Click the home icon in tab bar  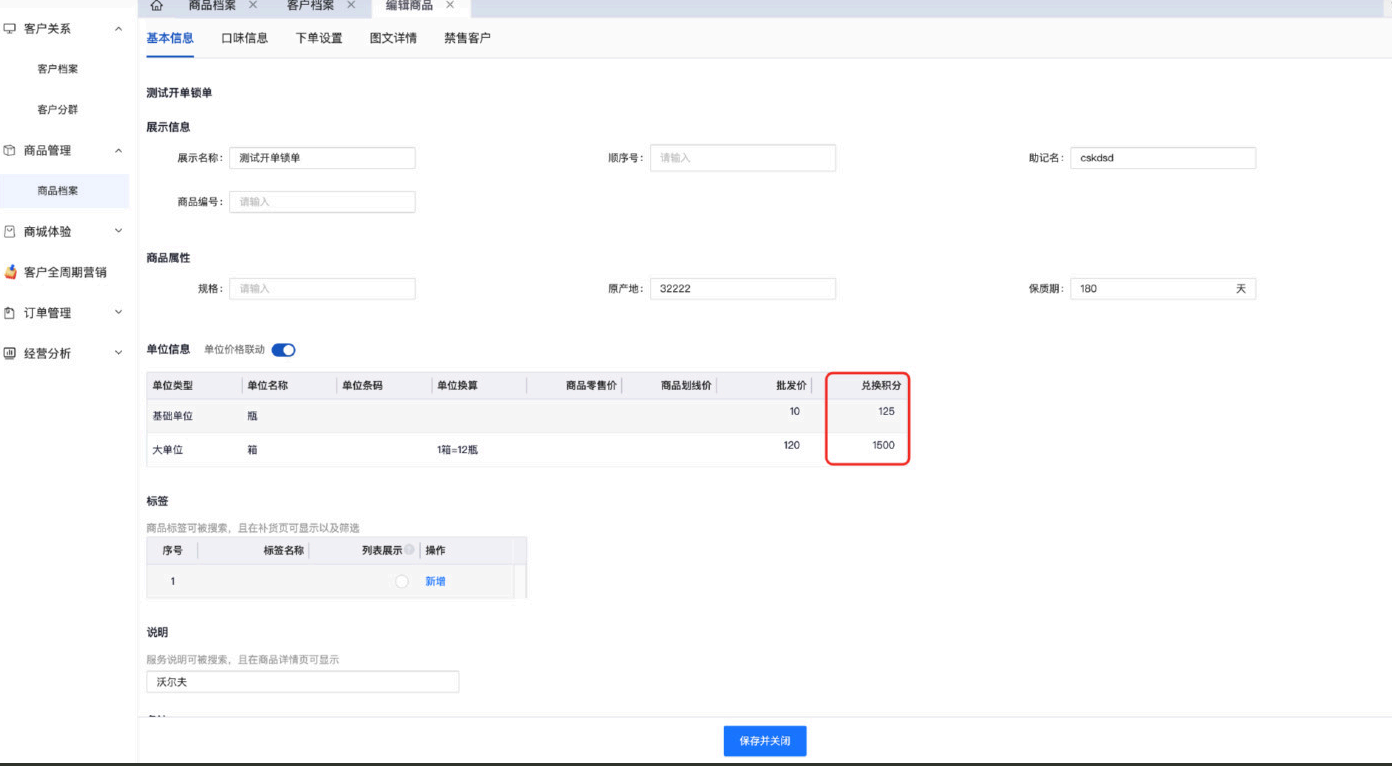coord(156,6)
